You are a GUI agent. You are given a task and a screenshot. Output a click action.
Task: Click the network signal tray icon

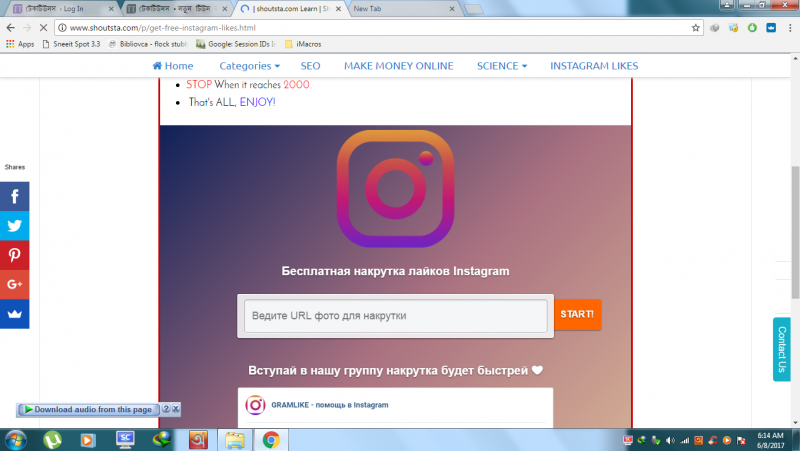point(684,440)
